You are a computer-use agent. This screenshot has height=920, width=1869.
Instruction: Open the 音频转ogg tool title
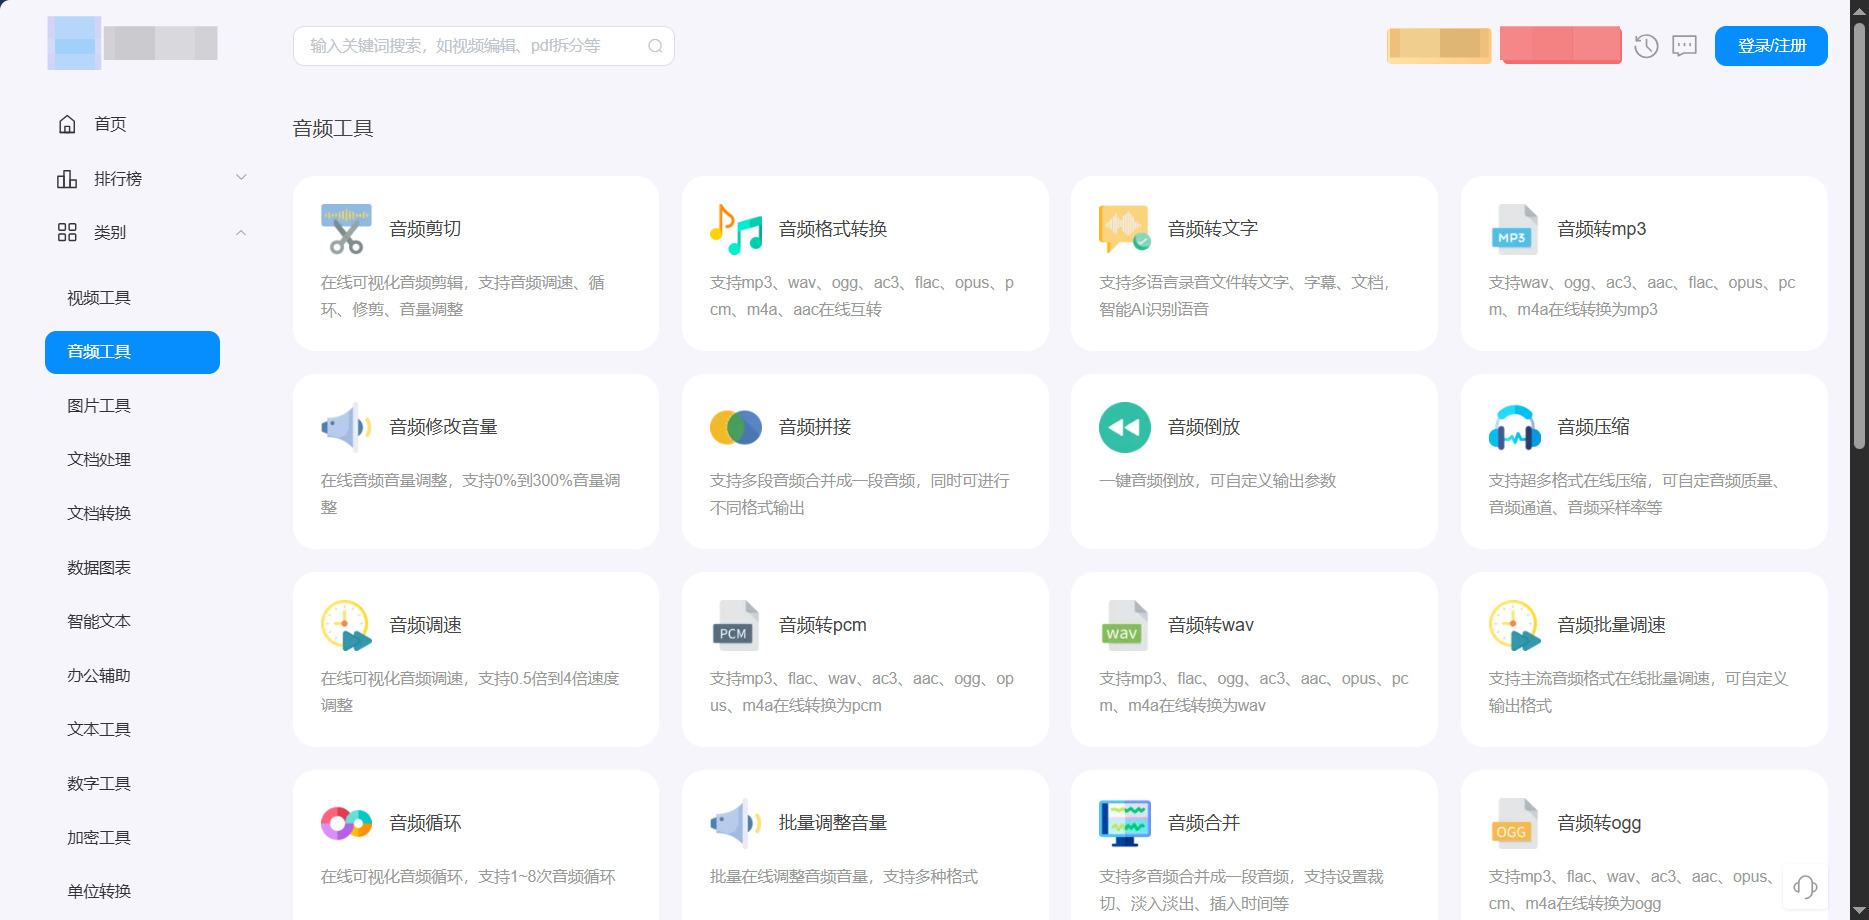click(1599, 823)
